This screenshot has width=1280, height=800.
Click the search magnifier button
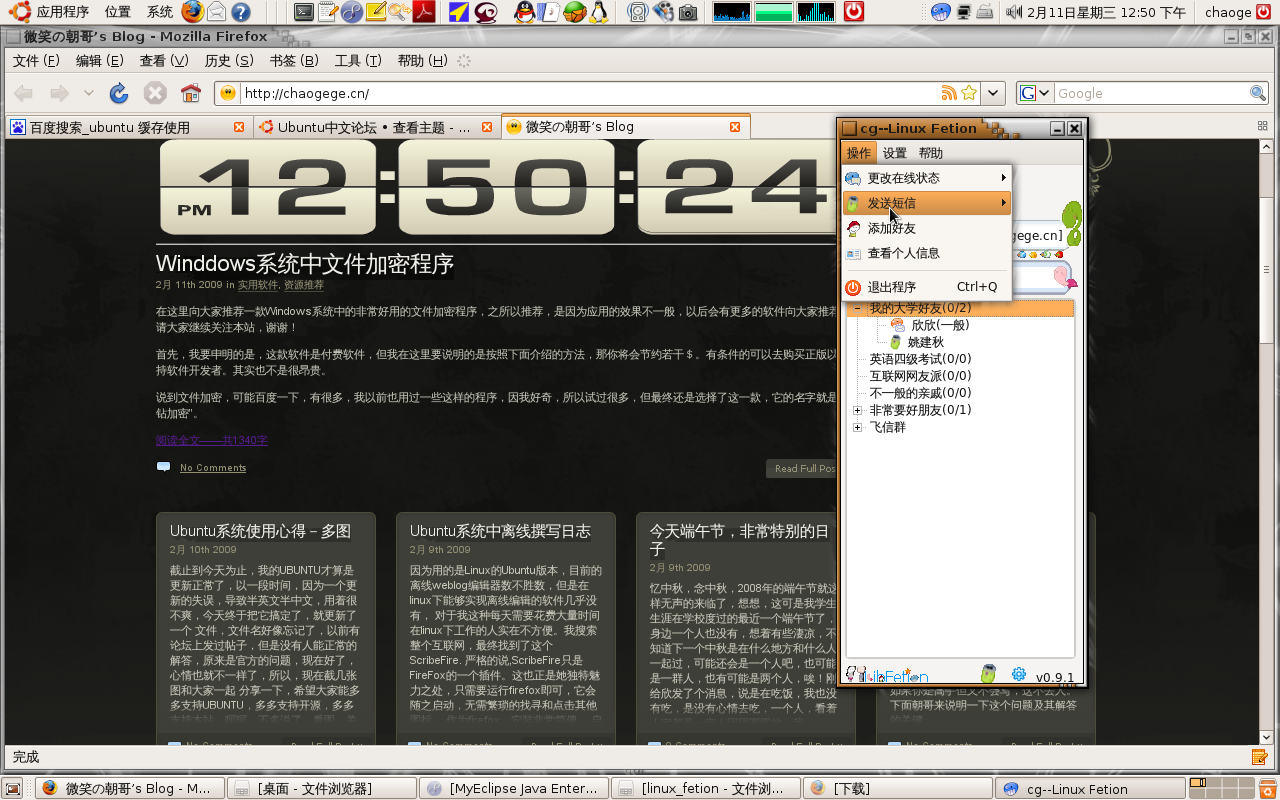coord(1258,93)
